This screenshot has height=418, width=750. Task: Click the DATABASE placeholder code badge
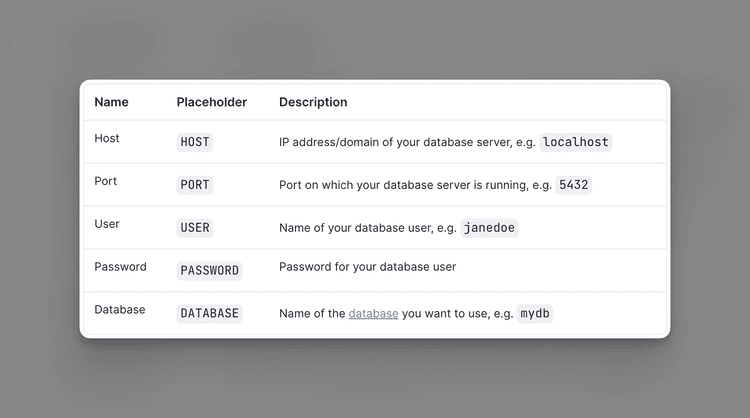point(210,313)
